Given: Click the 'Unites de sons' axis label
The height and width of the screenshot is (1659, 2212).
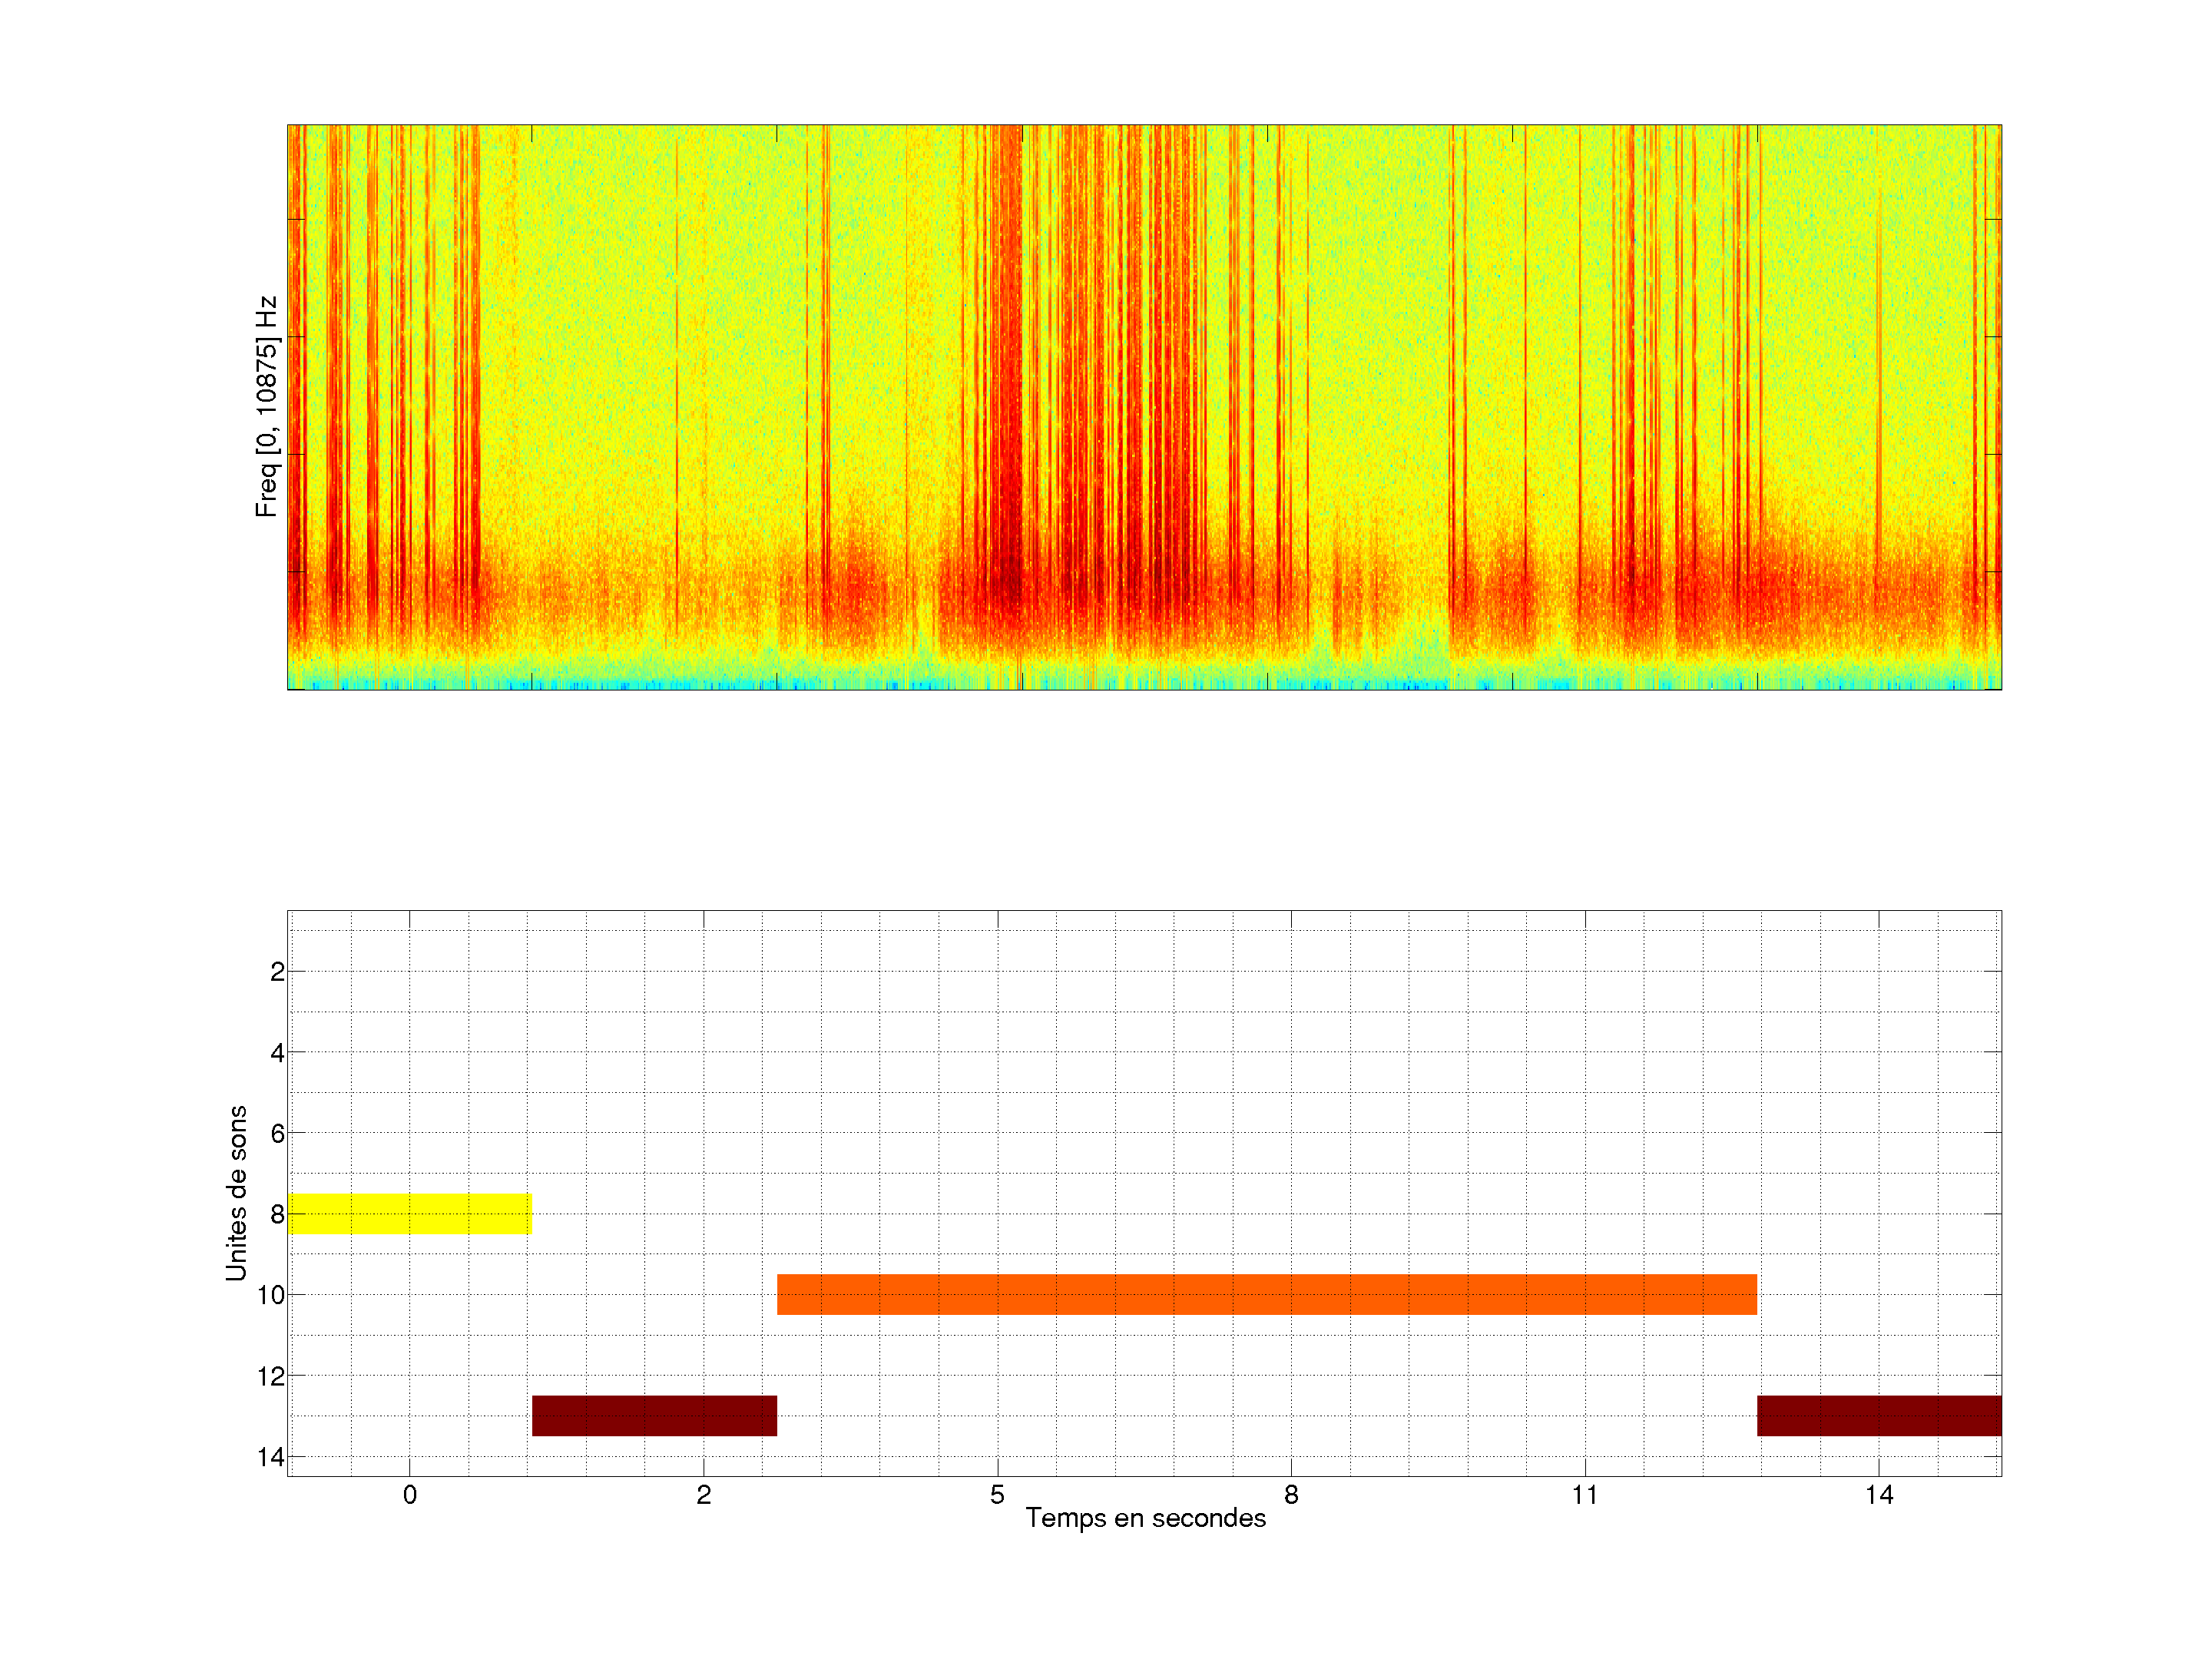Looking at the screenshot, I should coord(236,1193).
